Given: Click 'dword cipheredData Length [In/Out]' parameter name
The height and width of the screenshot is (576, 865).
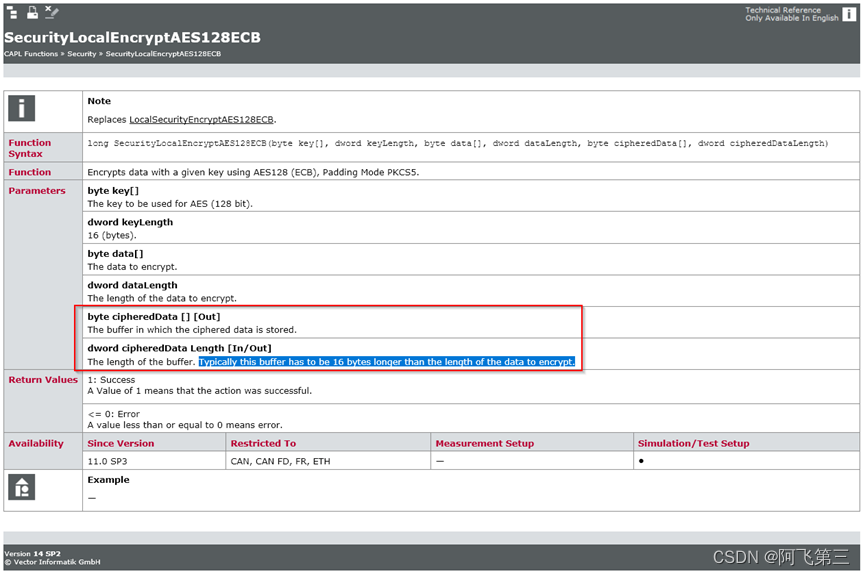Looking at the screenshot, I should pyautogui.click(x=179, y=348).
